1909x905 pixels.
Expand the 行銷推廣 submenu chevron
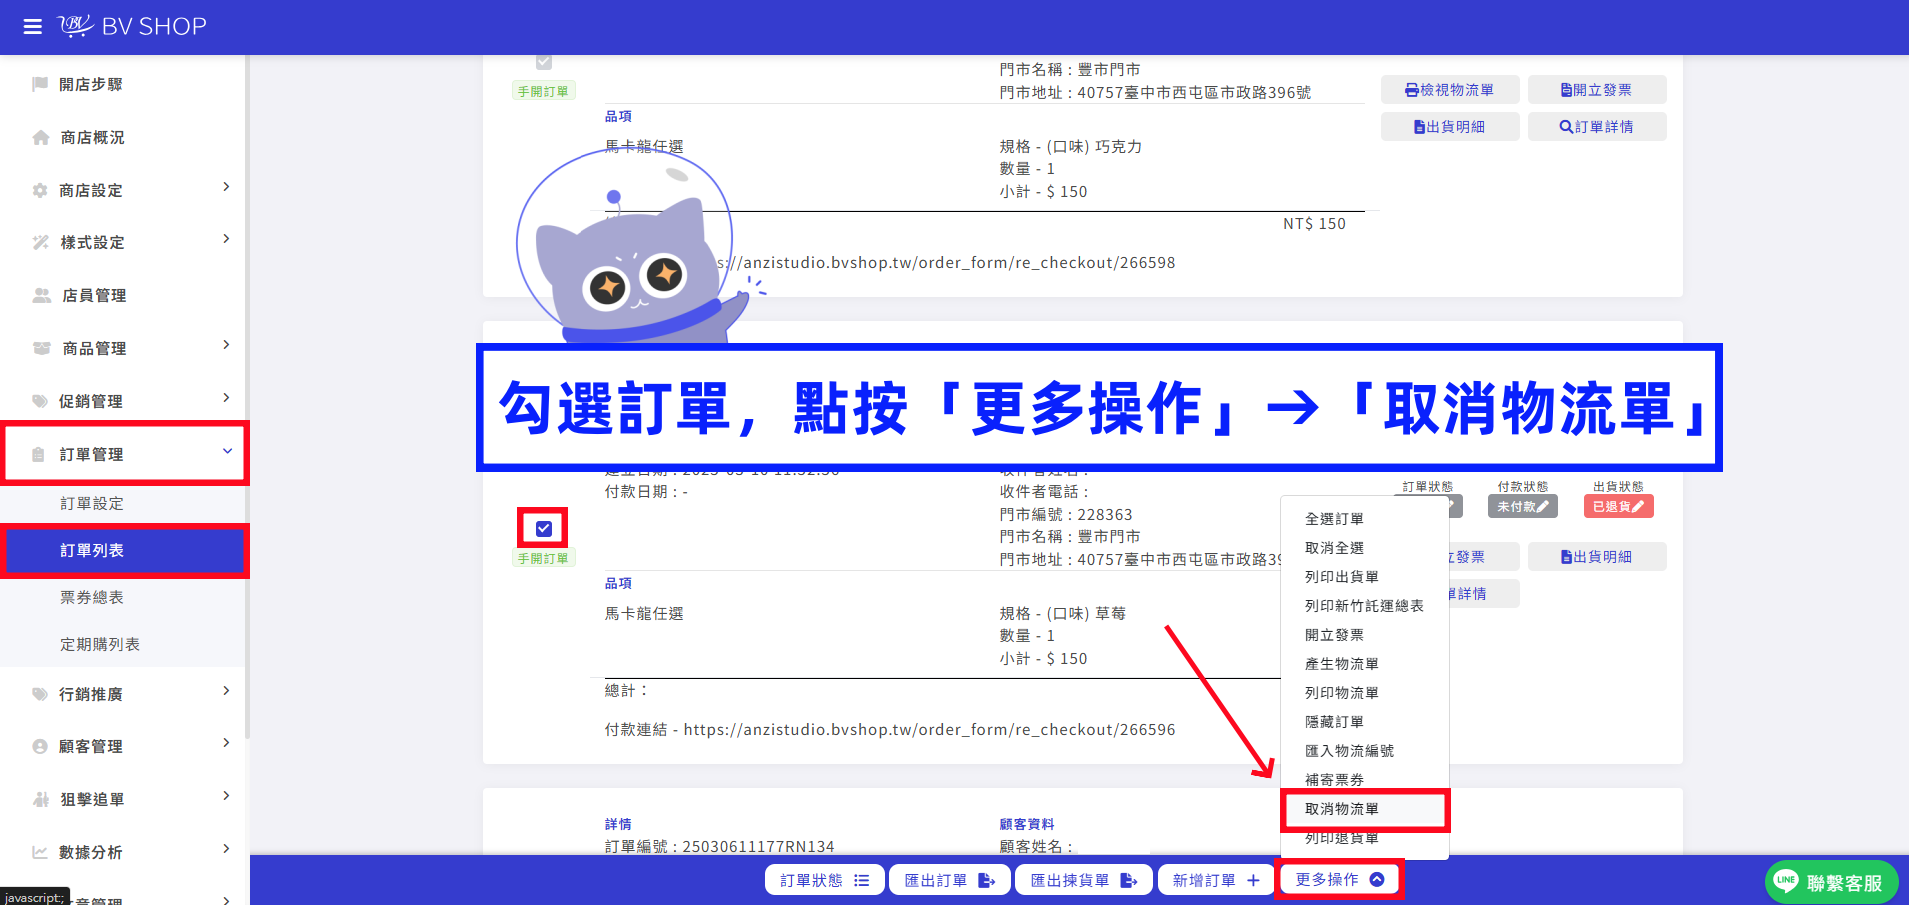(x=226, y=691)
